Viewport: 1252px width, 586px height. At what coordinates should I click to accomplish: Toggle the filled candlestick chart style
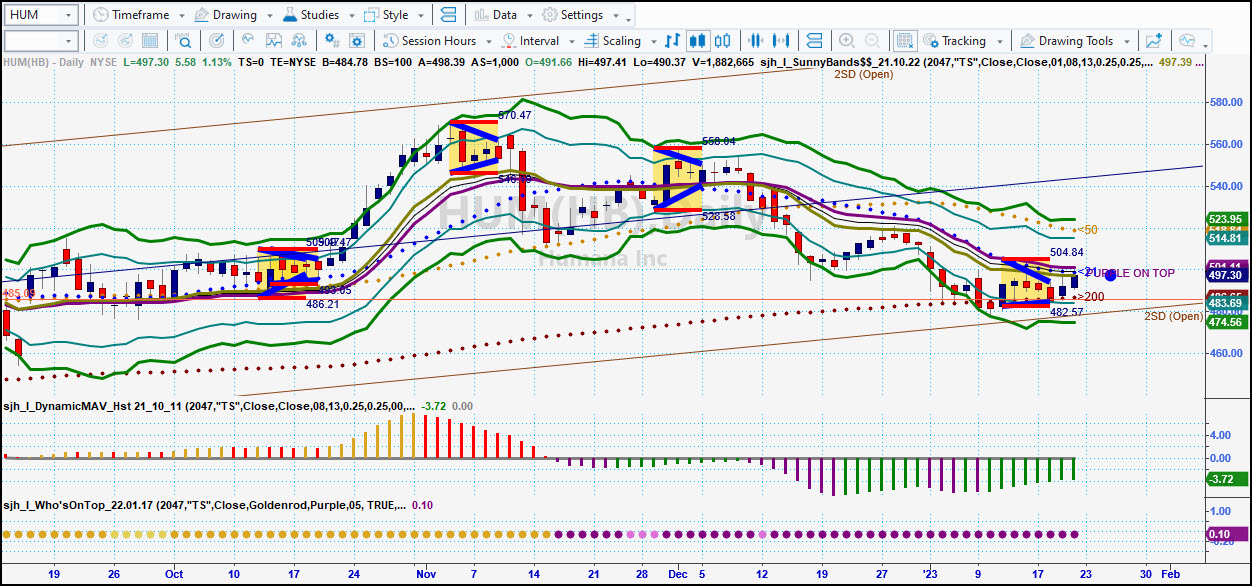698,41
